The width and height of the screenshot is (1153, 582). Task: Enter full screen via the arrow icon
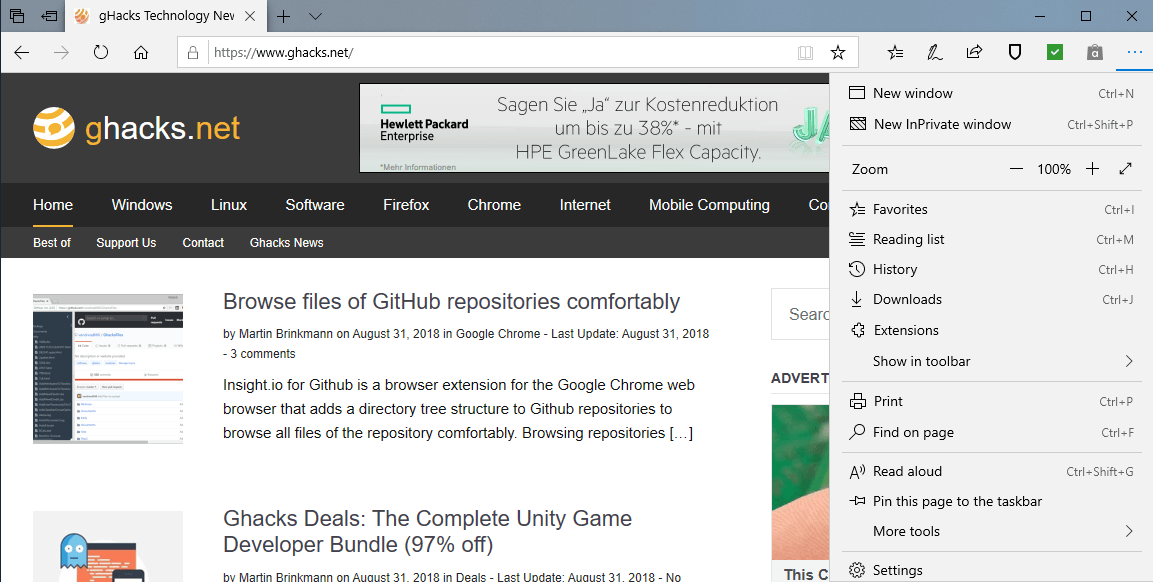[x=1125, y=168]
